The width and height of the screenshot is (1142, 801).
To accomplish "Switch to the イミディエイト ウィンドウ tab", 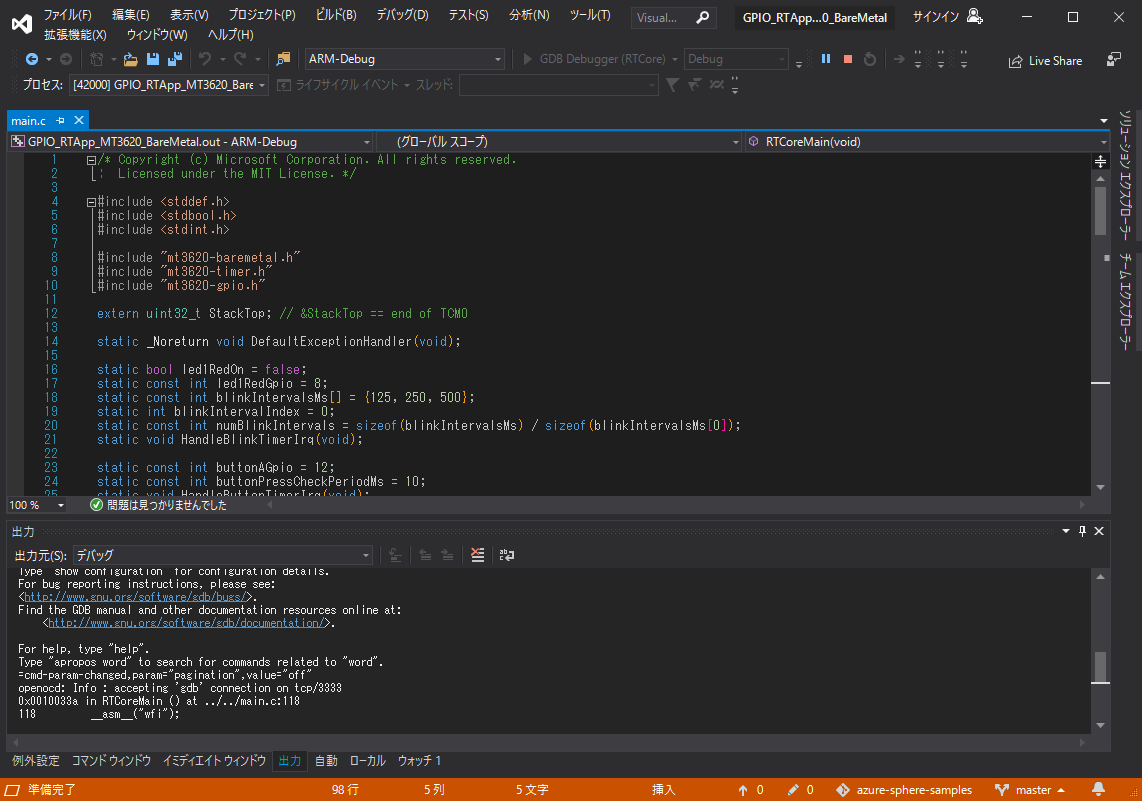I will tap(214, 761).
